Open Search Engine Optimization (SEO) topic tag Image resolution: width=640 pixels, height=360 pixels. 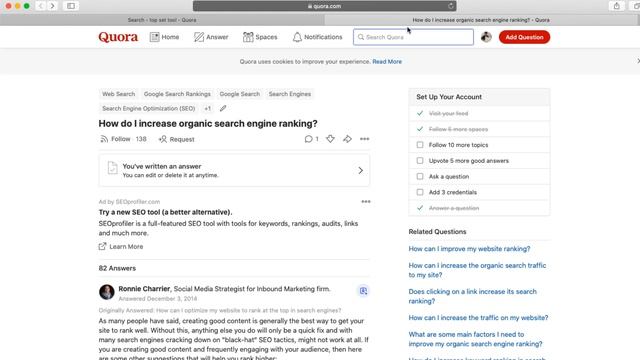[x=149, y=109]
